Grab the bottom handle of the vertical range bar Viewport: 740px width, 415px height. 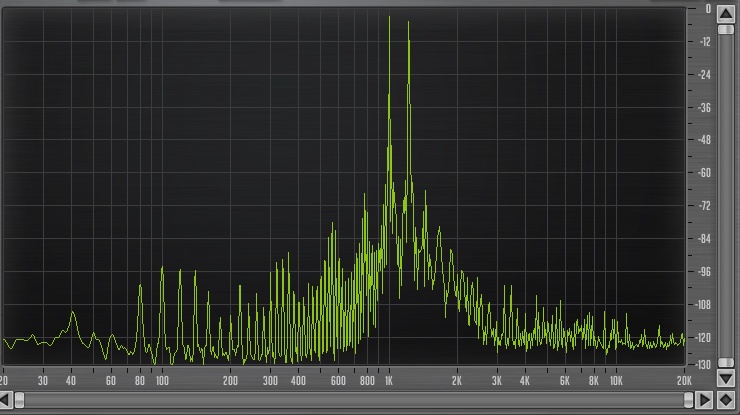pyautogui.click(x=725, y=363)
